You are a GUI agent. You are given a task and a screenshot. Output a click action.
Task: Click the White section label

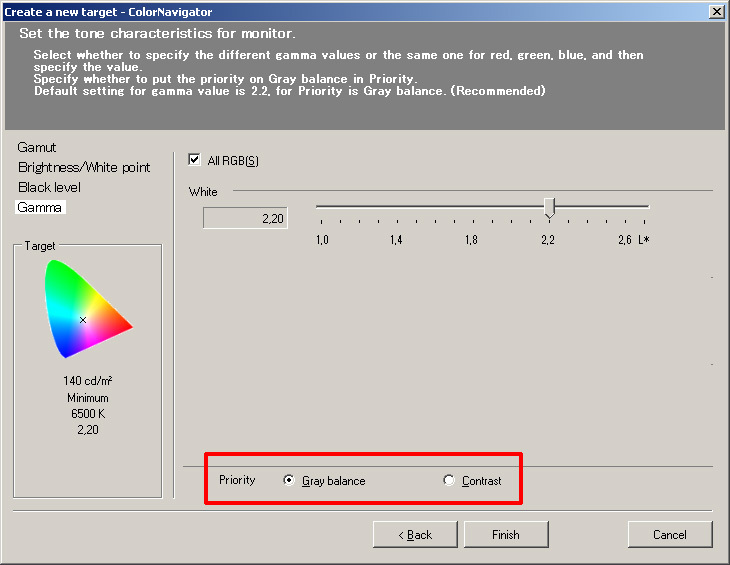pos(203,192)
